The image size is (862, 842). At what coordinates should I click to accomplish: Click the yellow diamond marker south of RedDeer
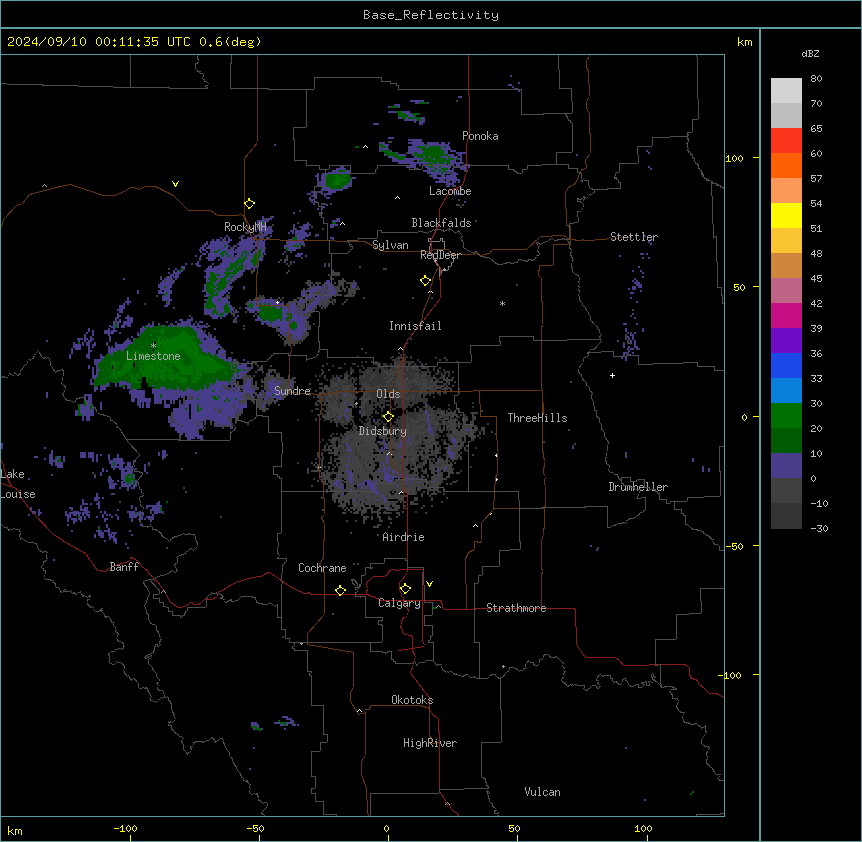pyautogui.click(x=425, y=280)
